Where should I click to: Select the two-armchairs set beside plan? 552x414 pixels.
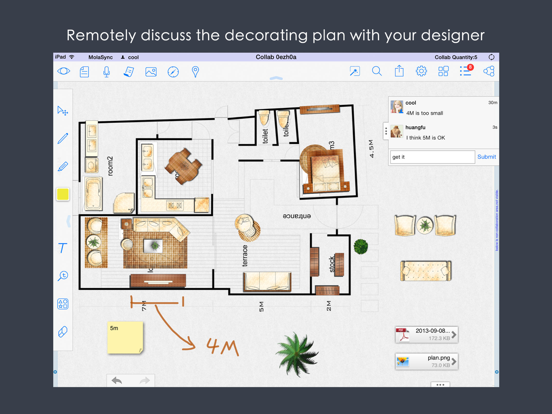[425, 225]
